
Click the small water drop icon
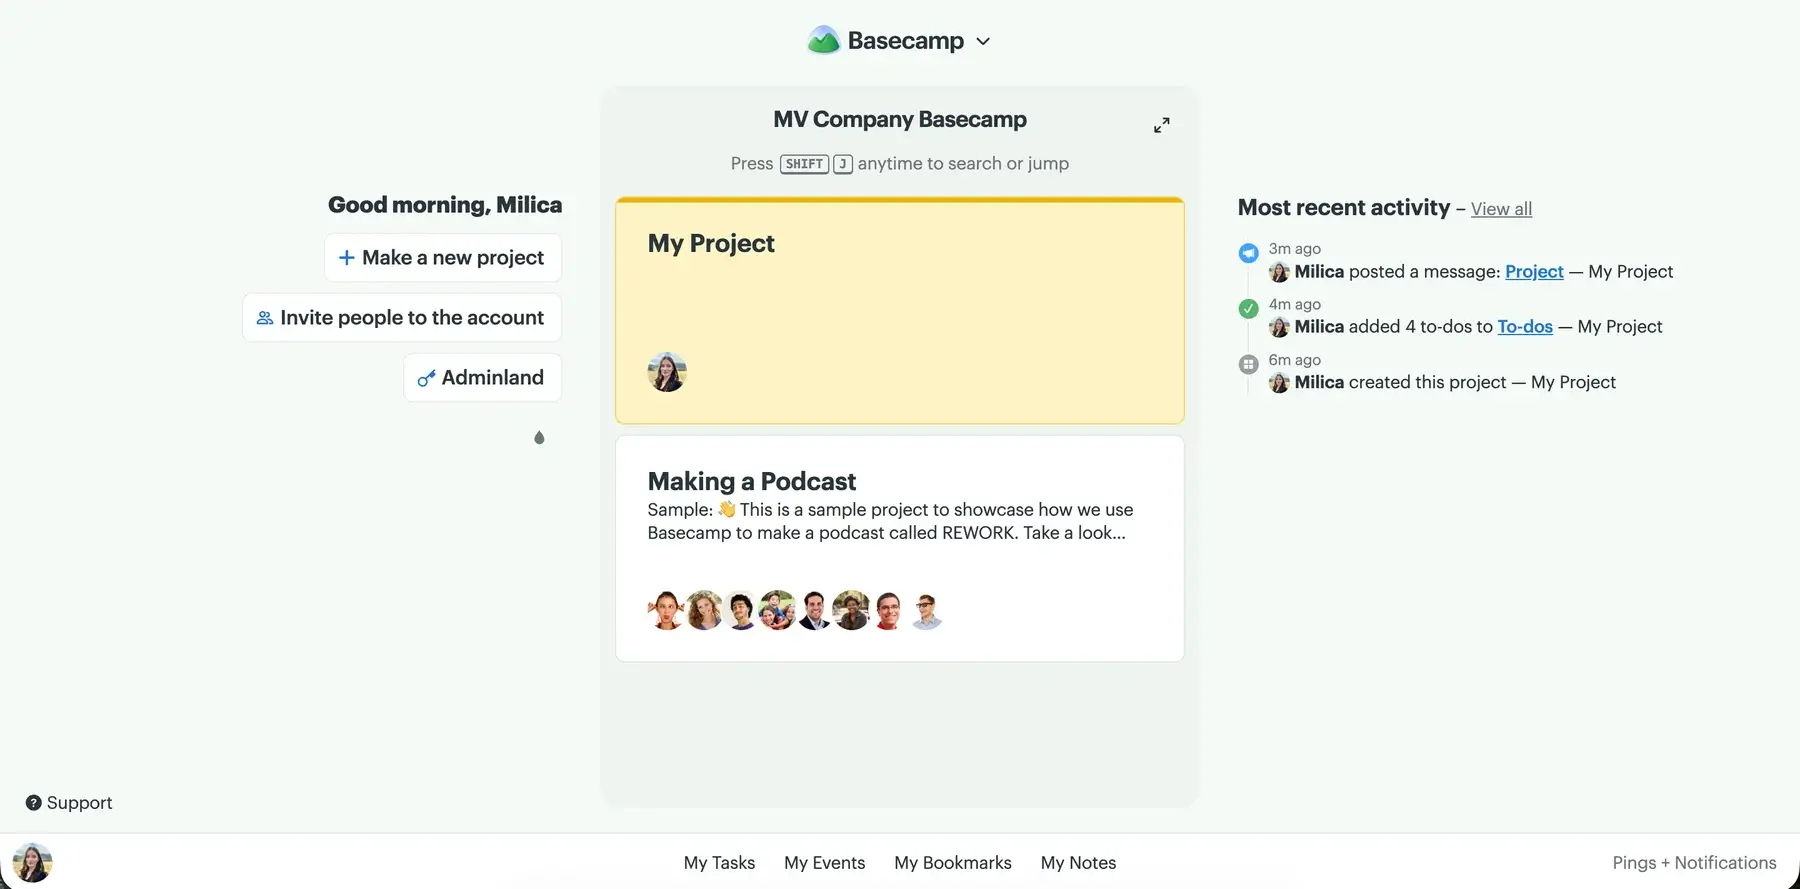(x=539, y=437)
